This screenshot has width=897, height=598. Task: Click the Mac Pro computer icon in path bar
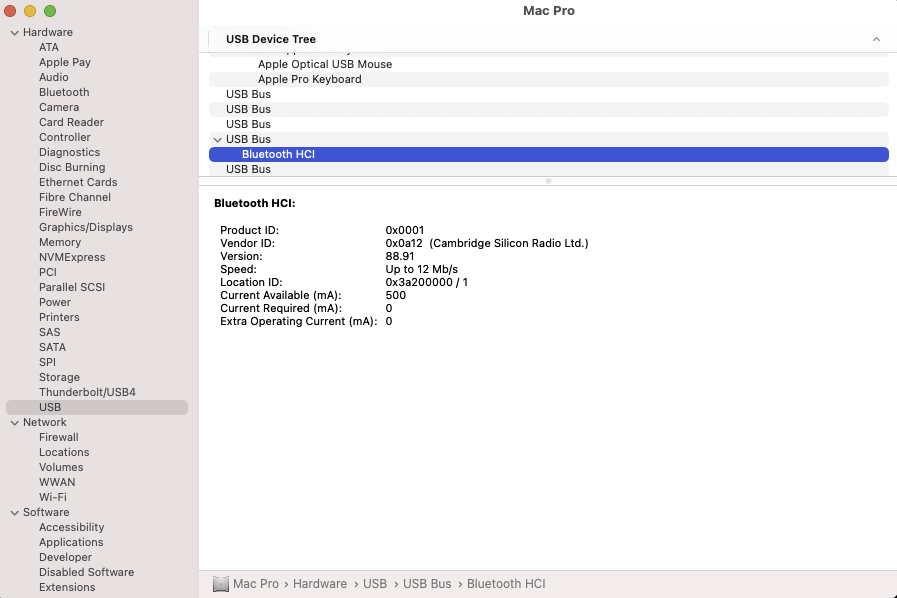pos(221,584)
